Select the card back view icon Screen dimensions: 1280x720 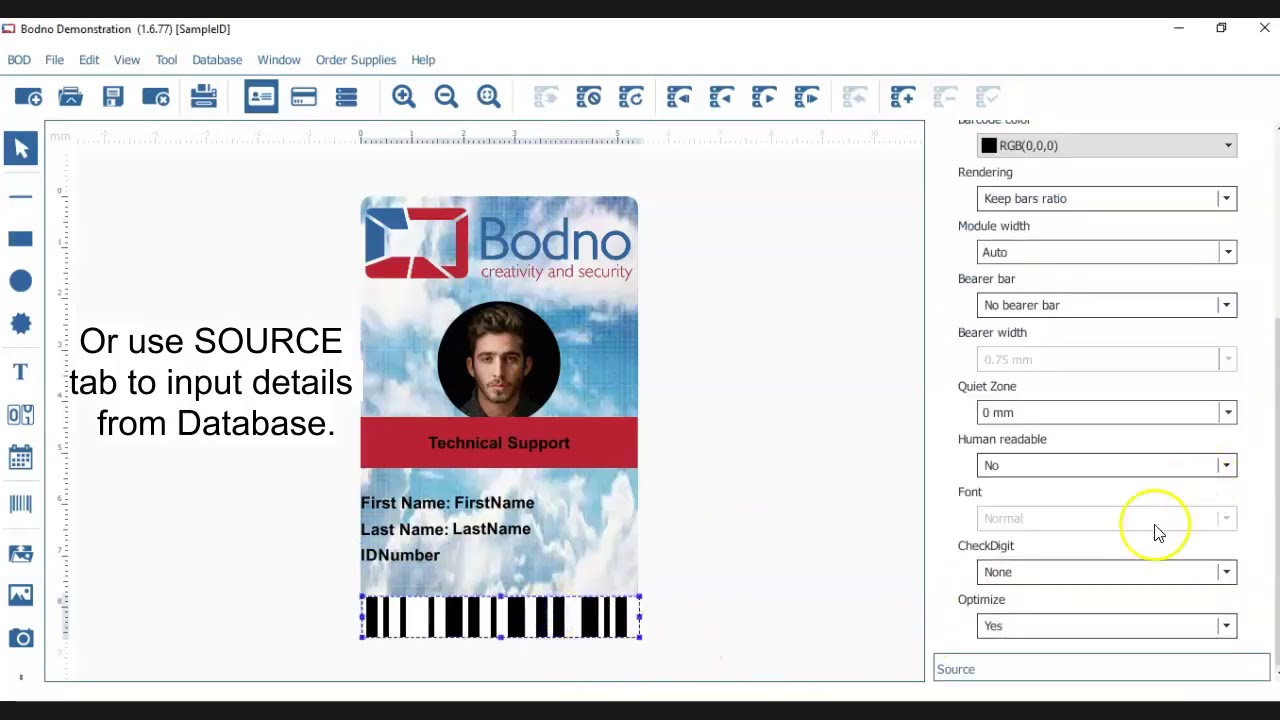(x=304, y=97)
